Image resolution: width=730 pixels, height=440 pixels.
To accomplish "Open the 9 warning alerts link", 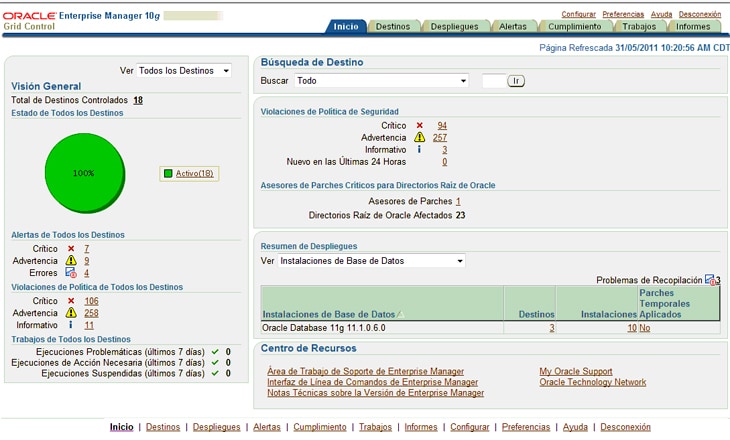I will point(87,261).
